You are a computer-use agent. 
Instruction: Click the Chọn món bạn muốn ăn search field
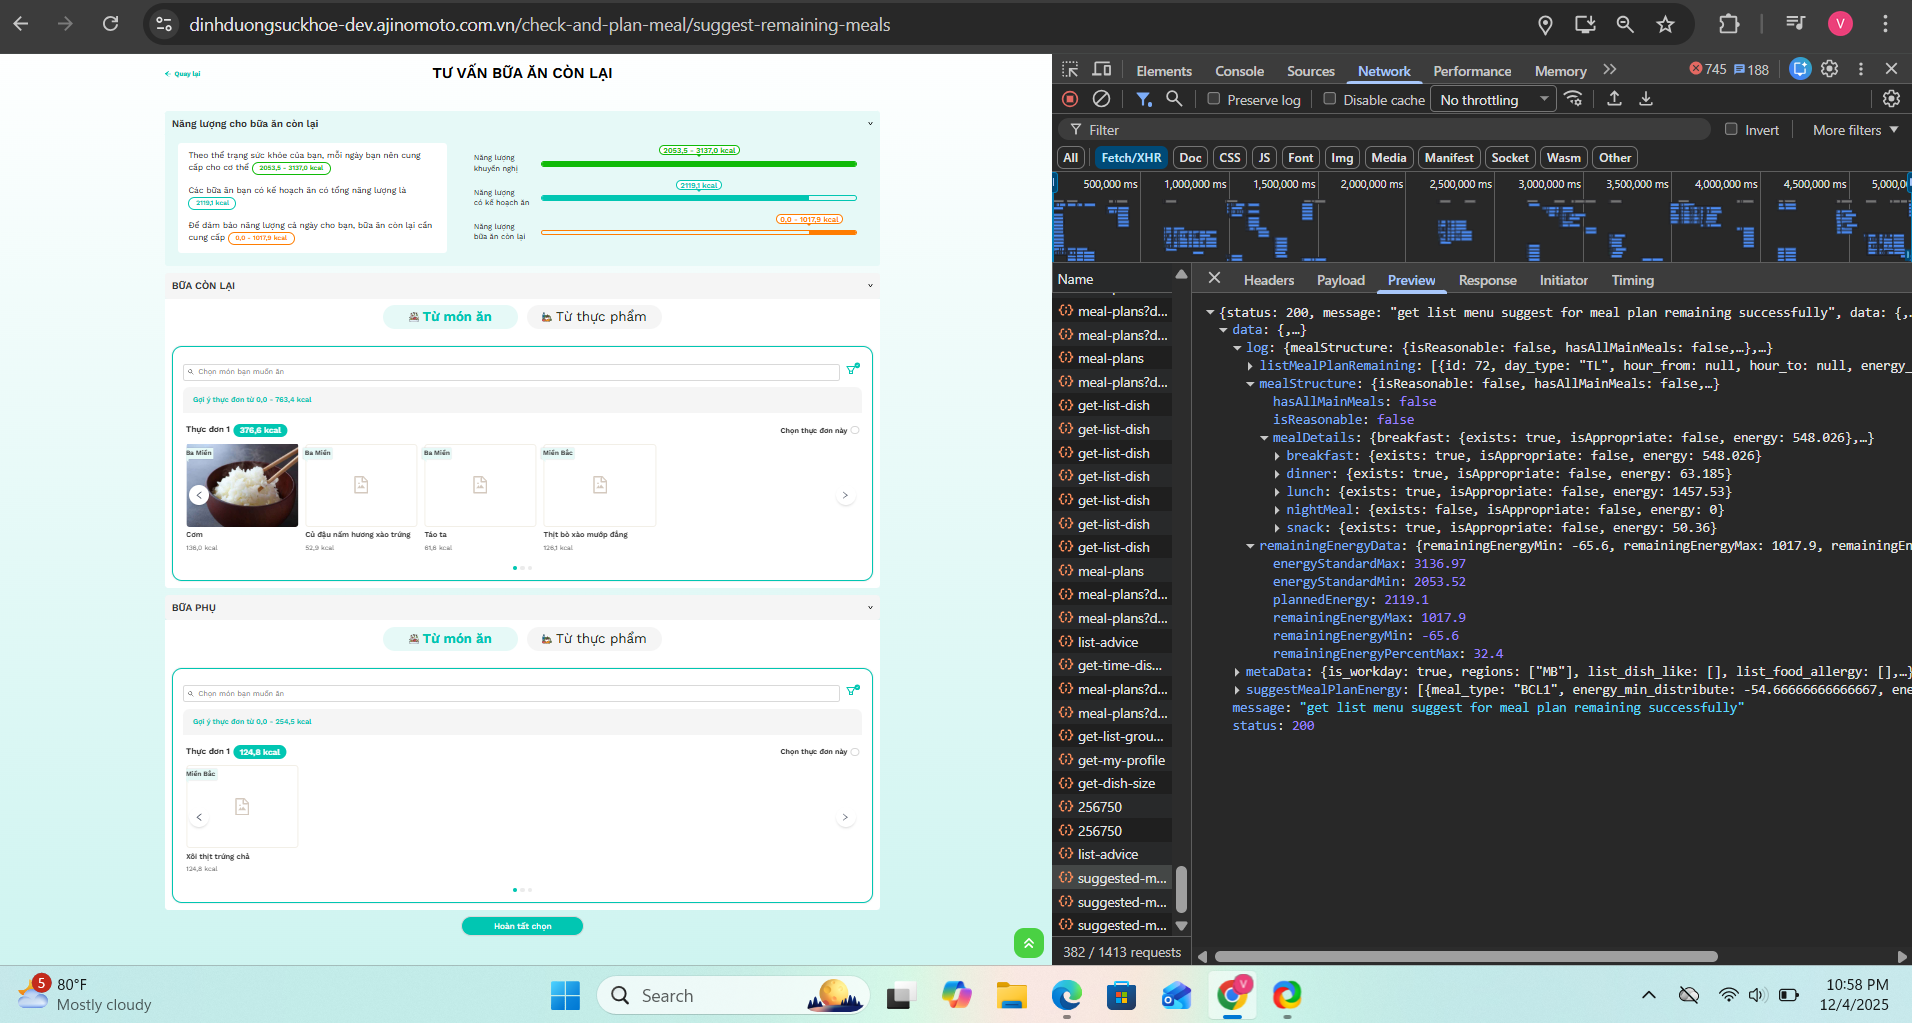pyautogui.click(x=511, y=372)
